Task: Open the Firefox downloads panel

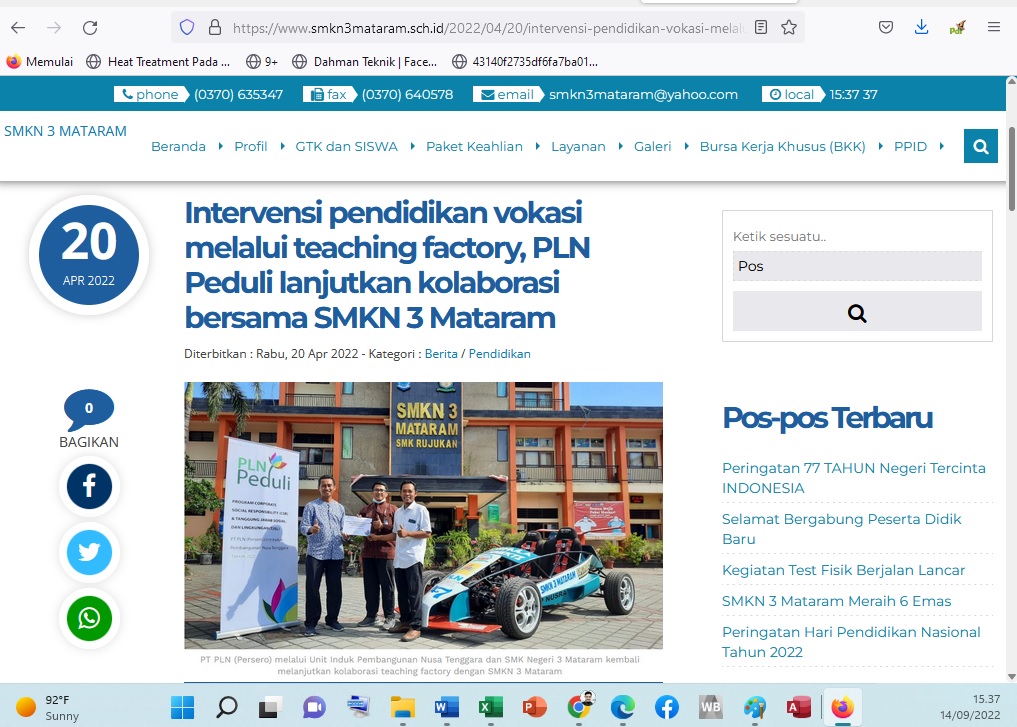Action: [x=921, y=28]
